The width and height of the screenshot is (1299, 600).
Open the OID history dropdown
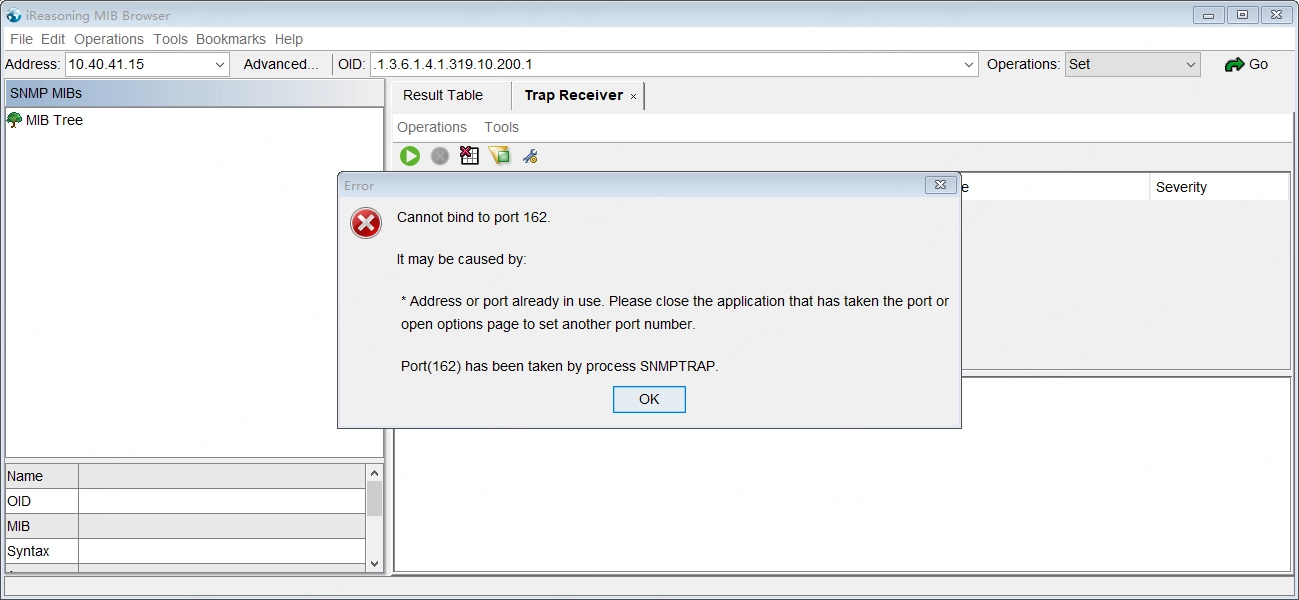pos(968,65)
